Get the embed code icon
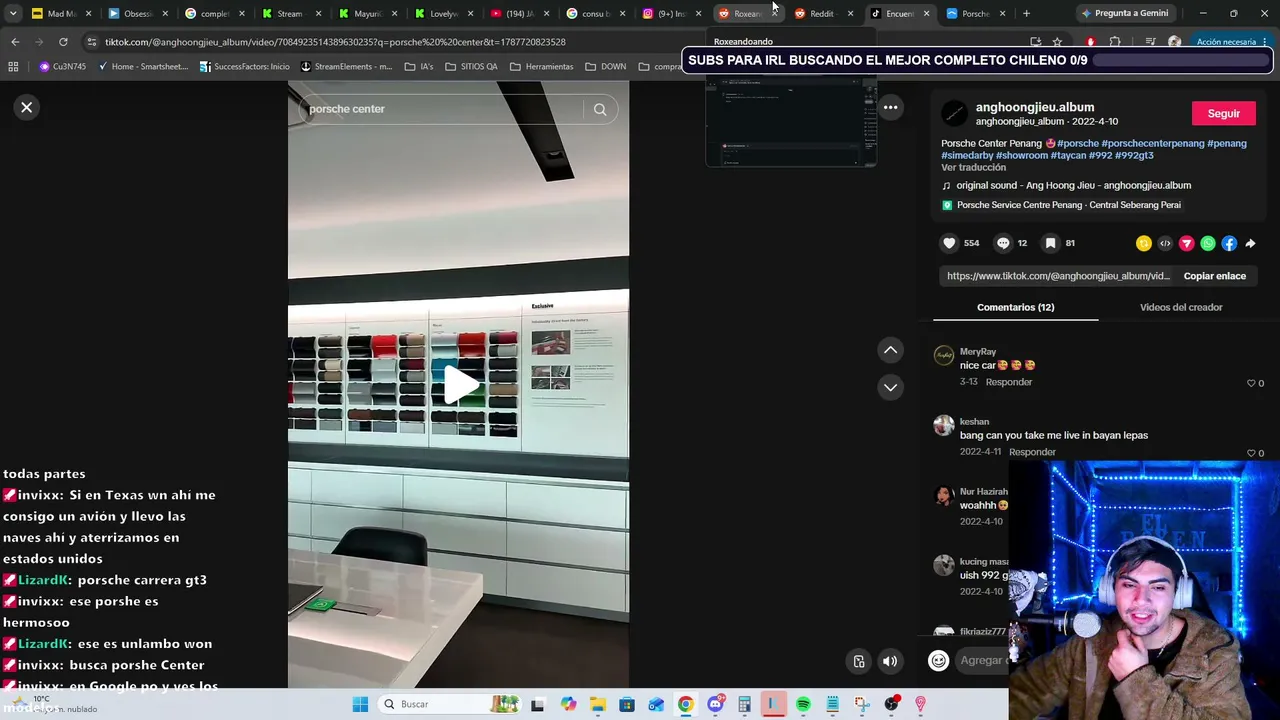This screenshot has width=1280, height=720. click(1165, 243)
